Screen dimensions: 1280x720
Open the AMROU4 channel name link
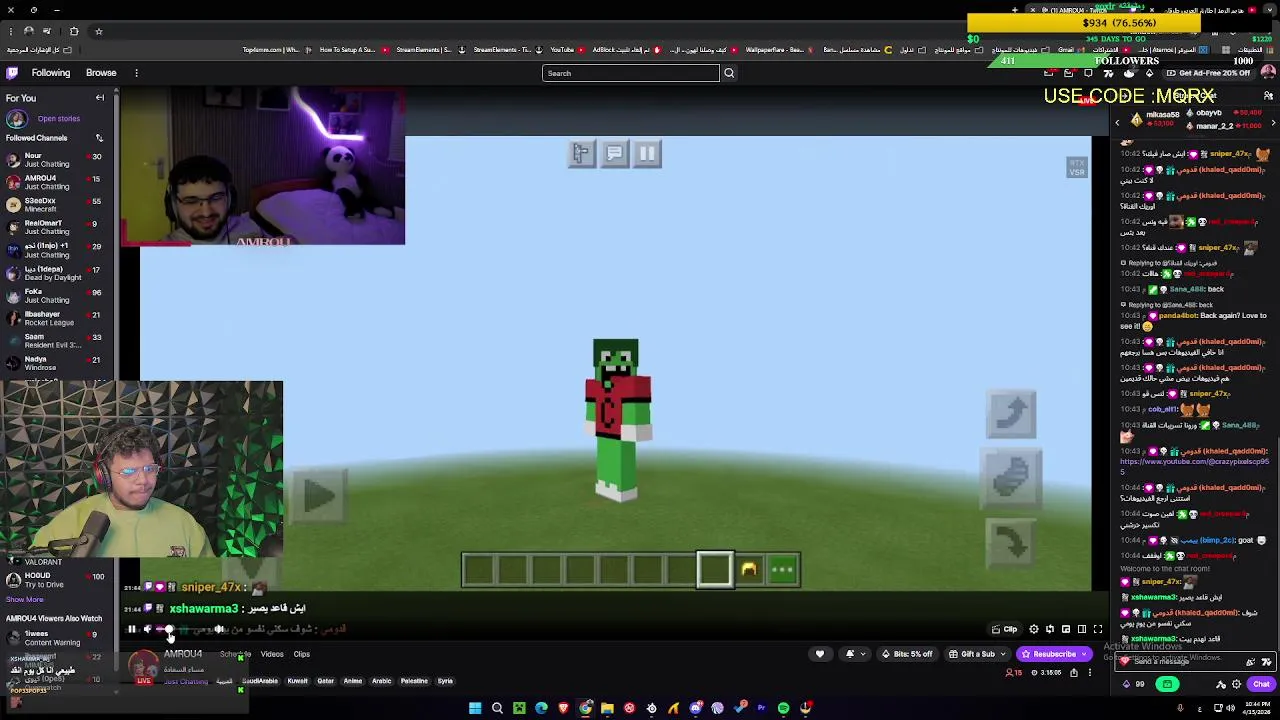pyautogui.click(x=183, y=654)
